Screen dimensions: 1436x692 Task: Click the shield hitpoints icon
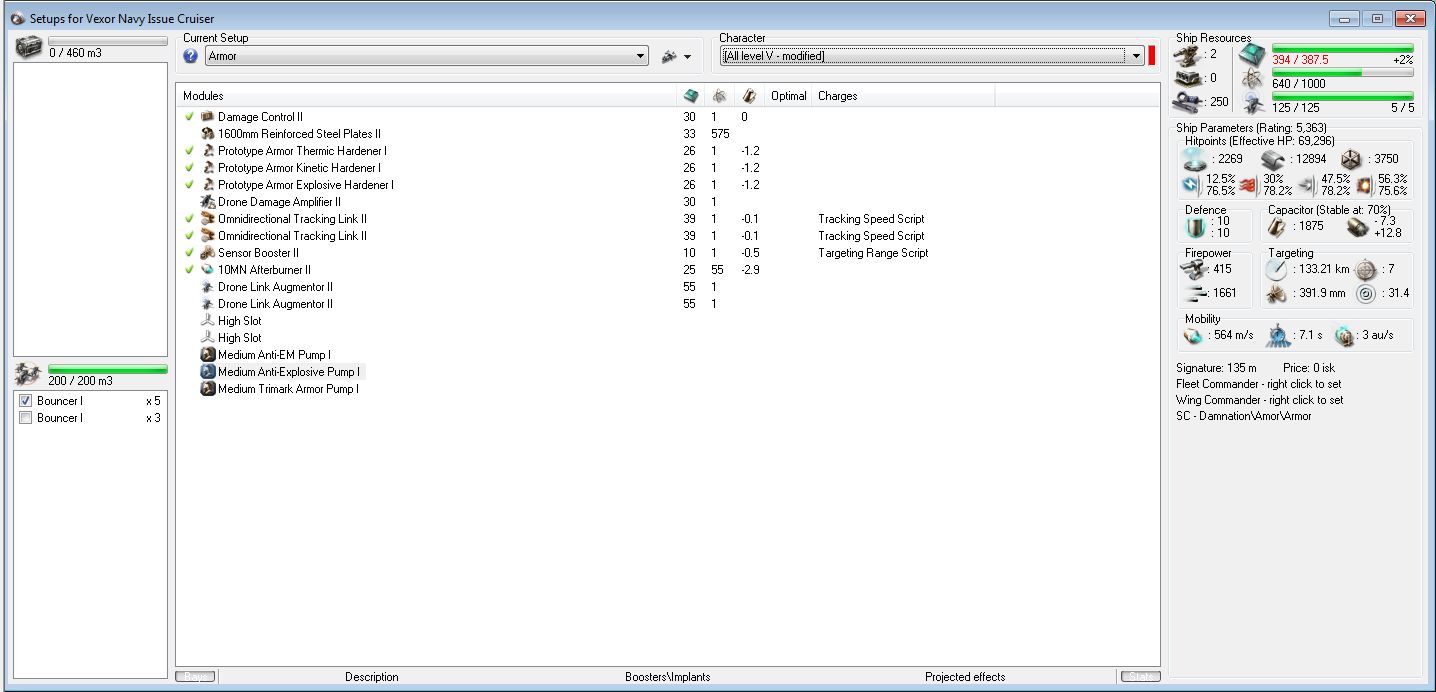(x=1196, y=159)
